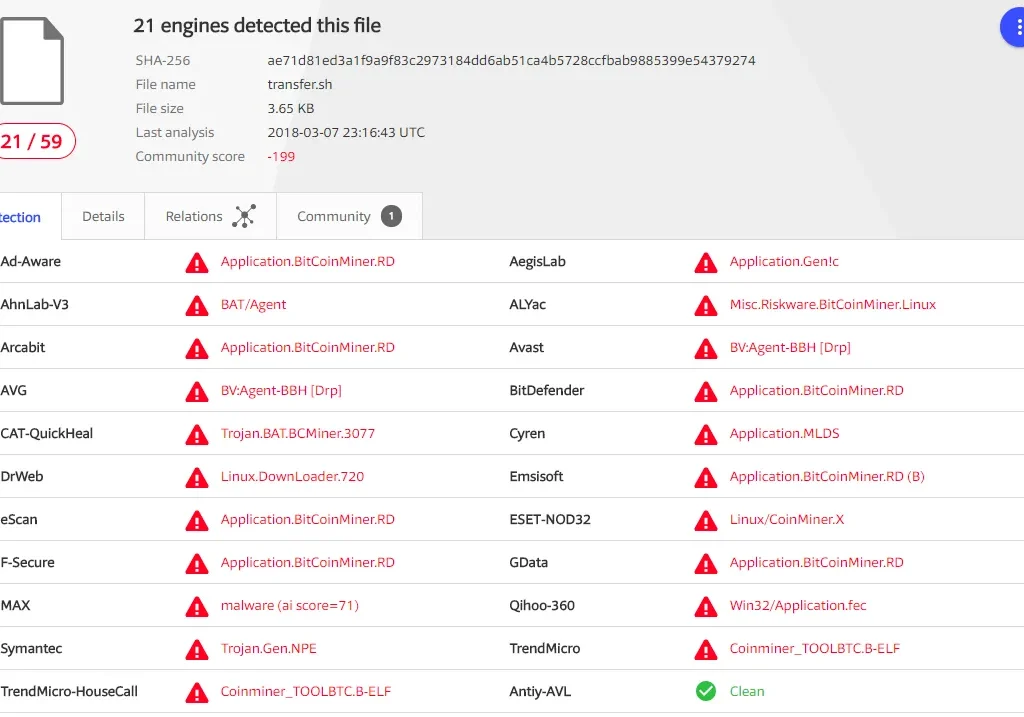Click the malware (ai score=71) result
The width and height of the screenshot is (1024, 717).
(x=289, y=605)
